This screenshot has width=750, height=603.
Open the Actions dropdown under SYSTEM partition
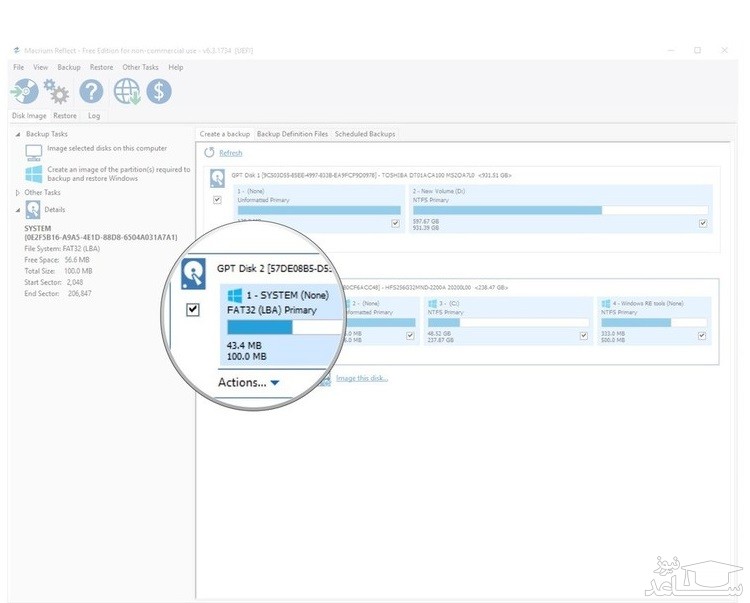[249, 382]
